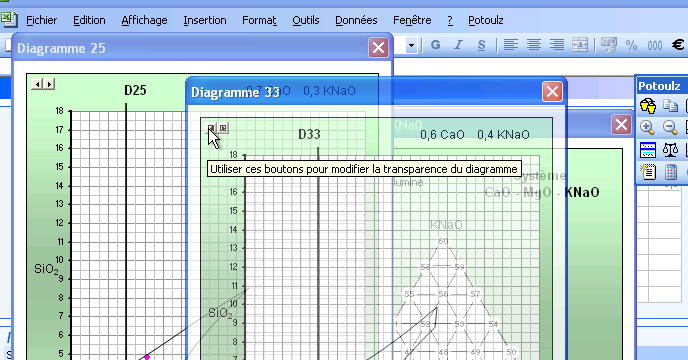Open the Données menu
688x360 pixels.
point(356,20)
